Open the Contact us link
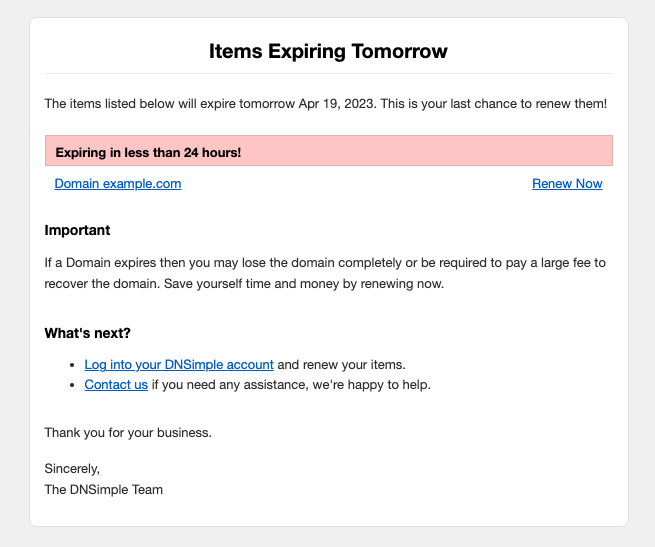Image resolution: width=655 pixels, height=547 pixels. coord(116,385)
